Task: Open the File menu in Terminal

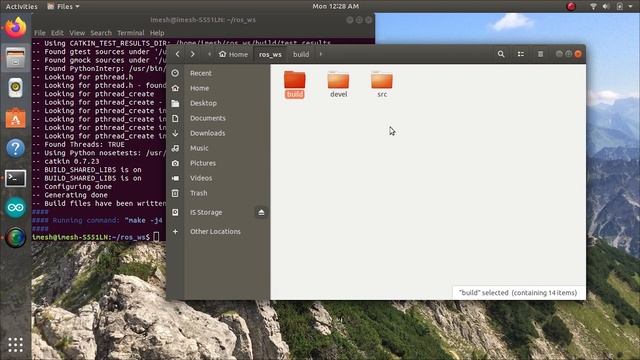Action: click(40, 33)
